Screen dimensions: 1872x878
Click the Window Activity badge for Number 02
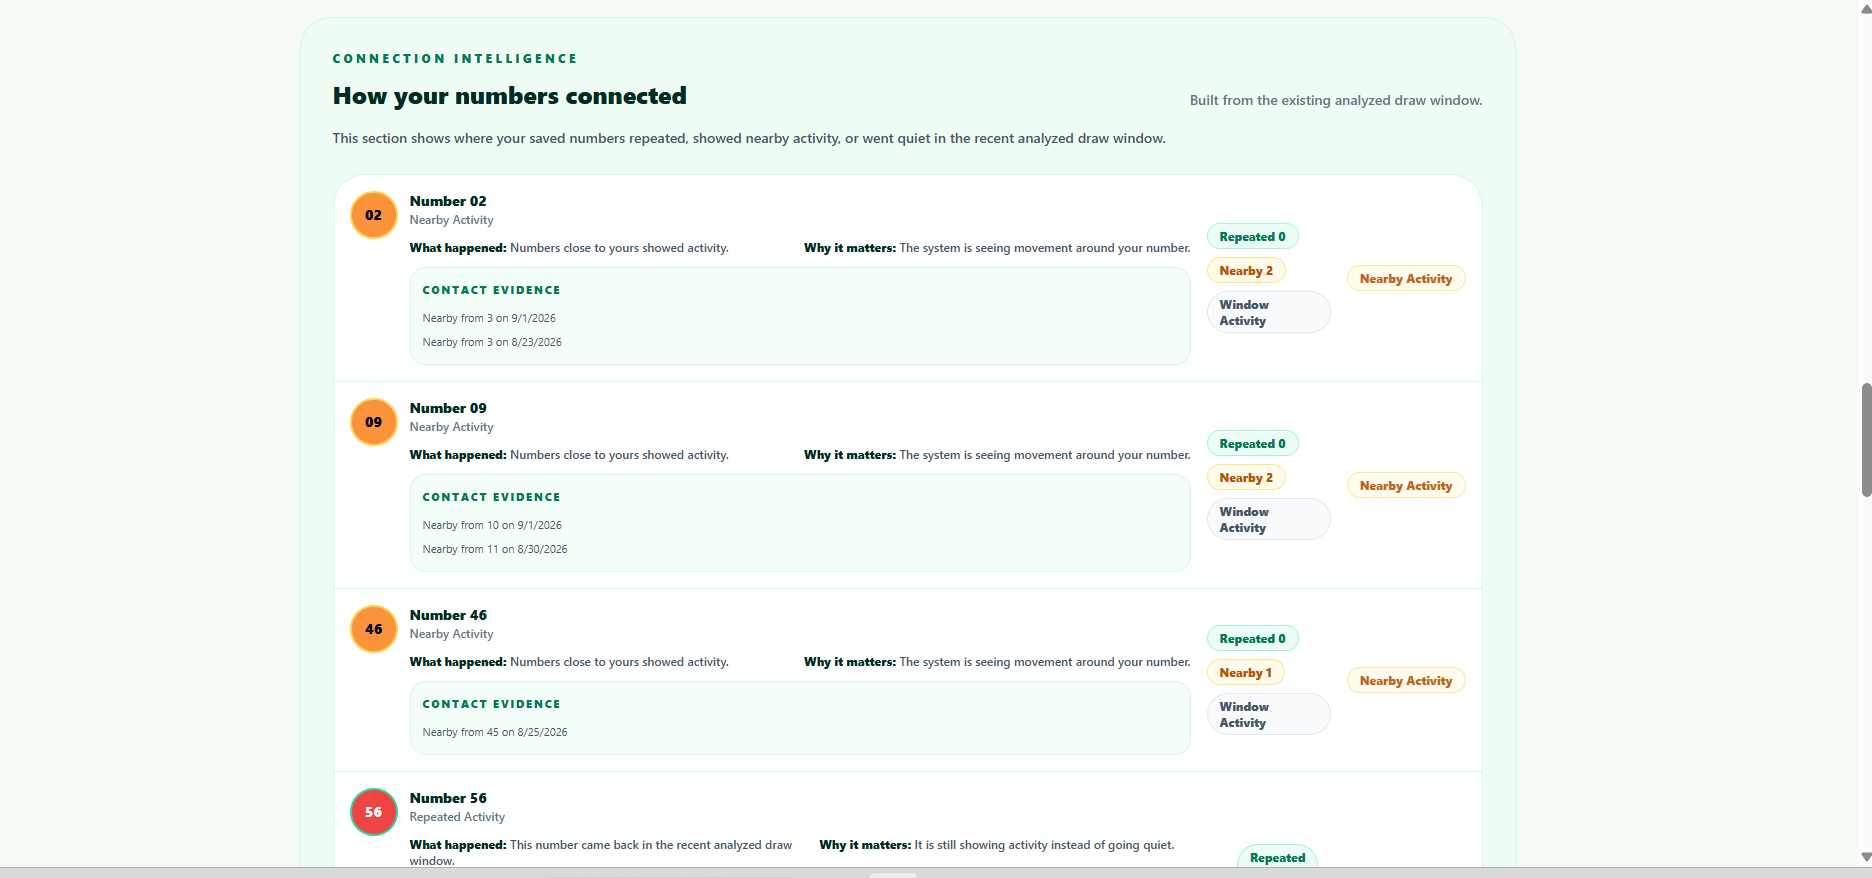(x=1268, y=312)
